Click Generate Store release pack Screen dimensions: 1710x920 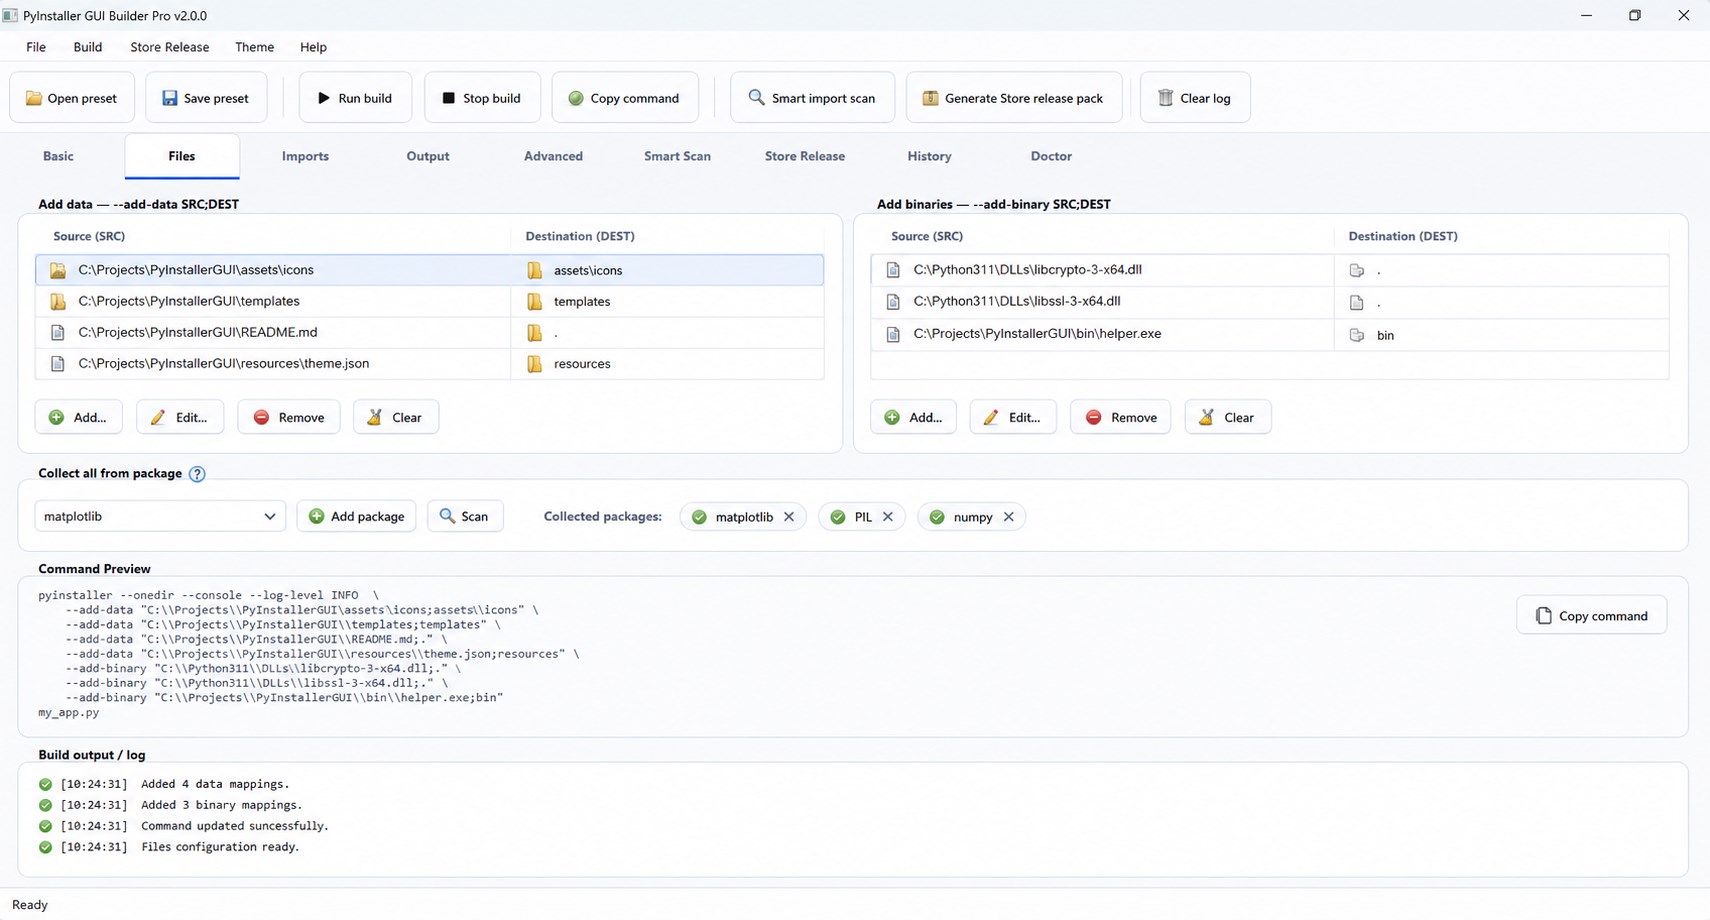pos(1014,98)
